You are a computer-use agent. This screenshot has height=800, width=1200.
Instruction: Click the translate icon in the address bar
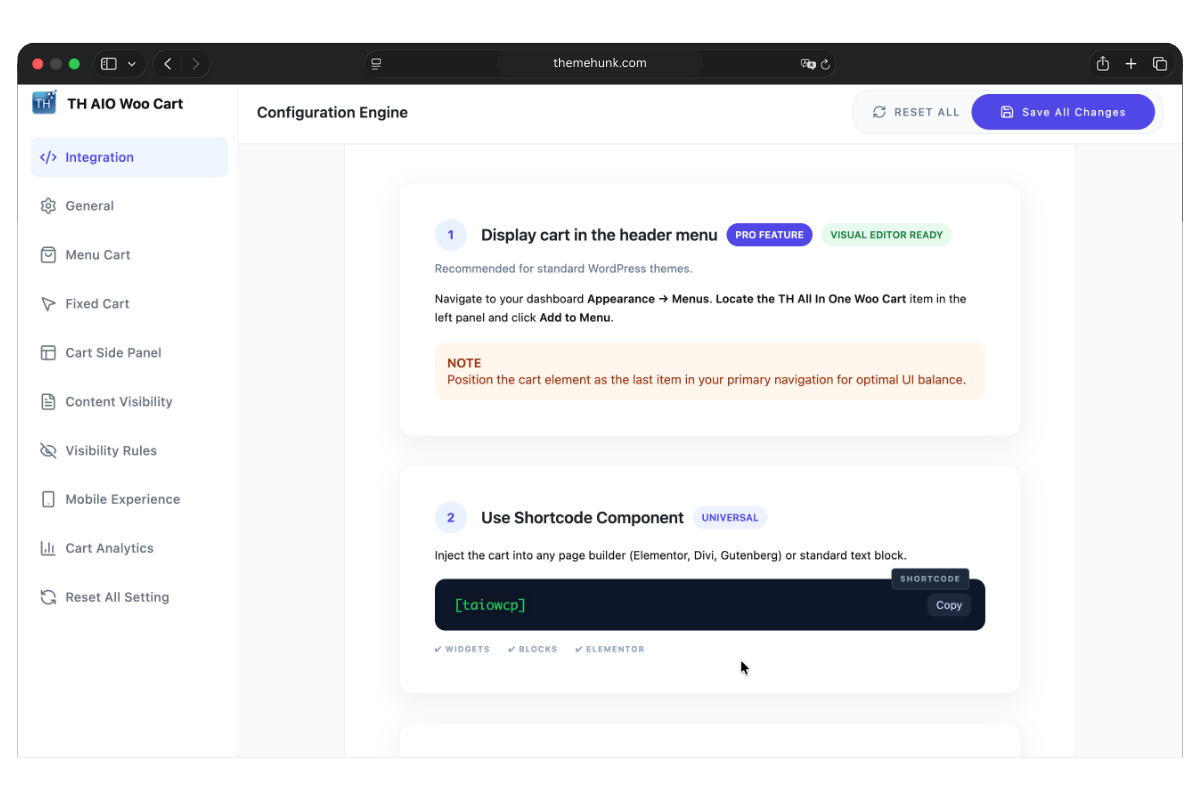click(x=807, y=64)
